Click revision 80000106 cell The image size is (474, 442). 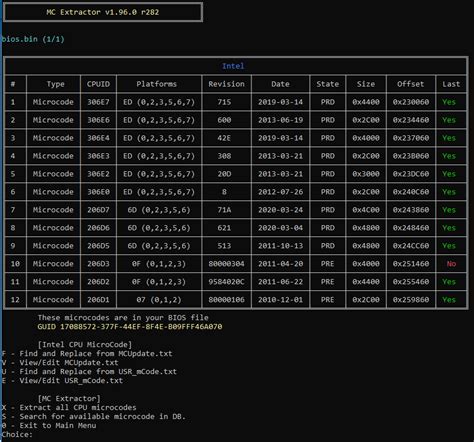click(x=226, y=300)
